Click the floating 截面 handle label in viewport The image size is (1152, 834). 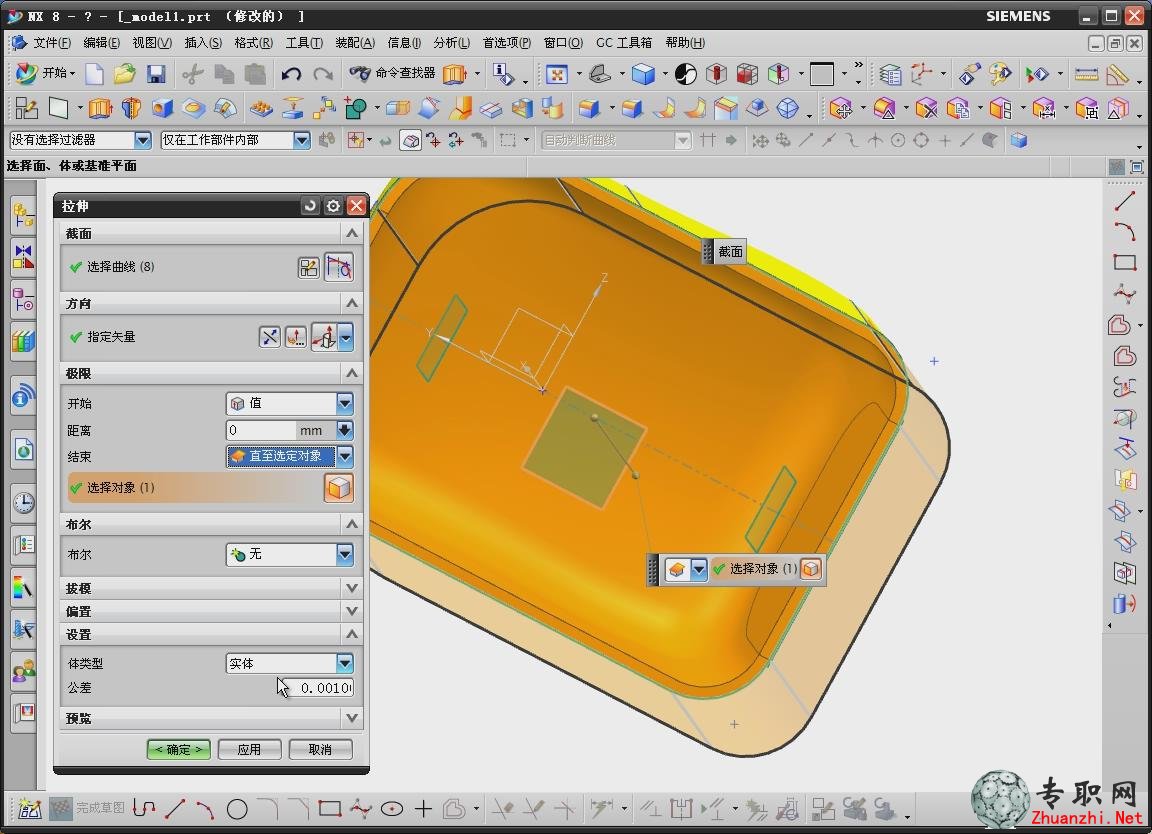[x=730, y=252]
